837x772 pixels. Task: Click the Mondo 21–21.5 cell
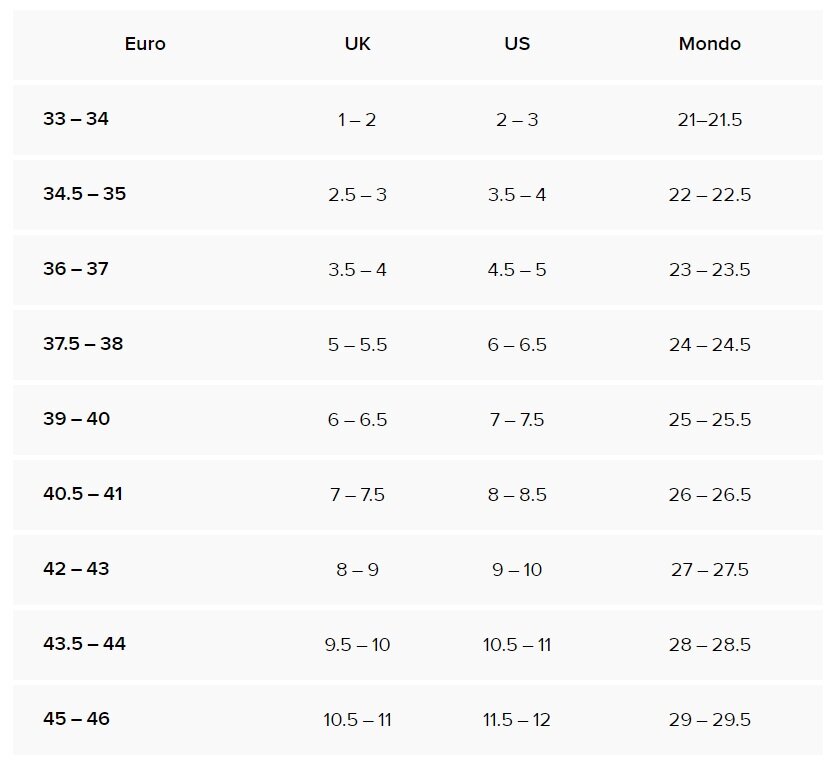point(709,120)
